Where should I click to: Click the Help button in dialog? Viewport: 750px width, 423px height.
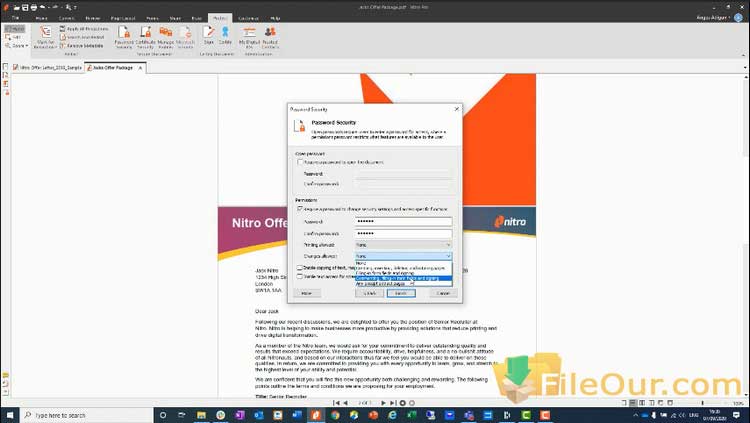click(307, 293)
